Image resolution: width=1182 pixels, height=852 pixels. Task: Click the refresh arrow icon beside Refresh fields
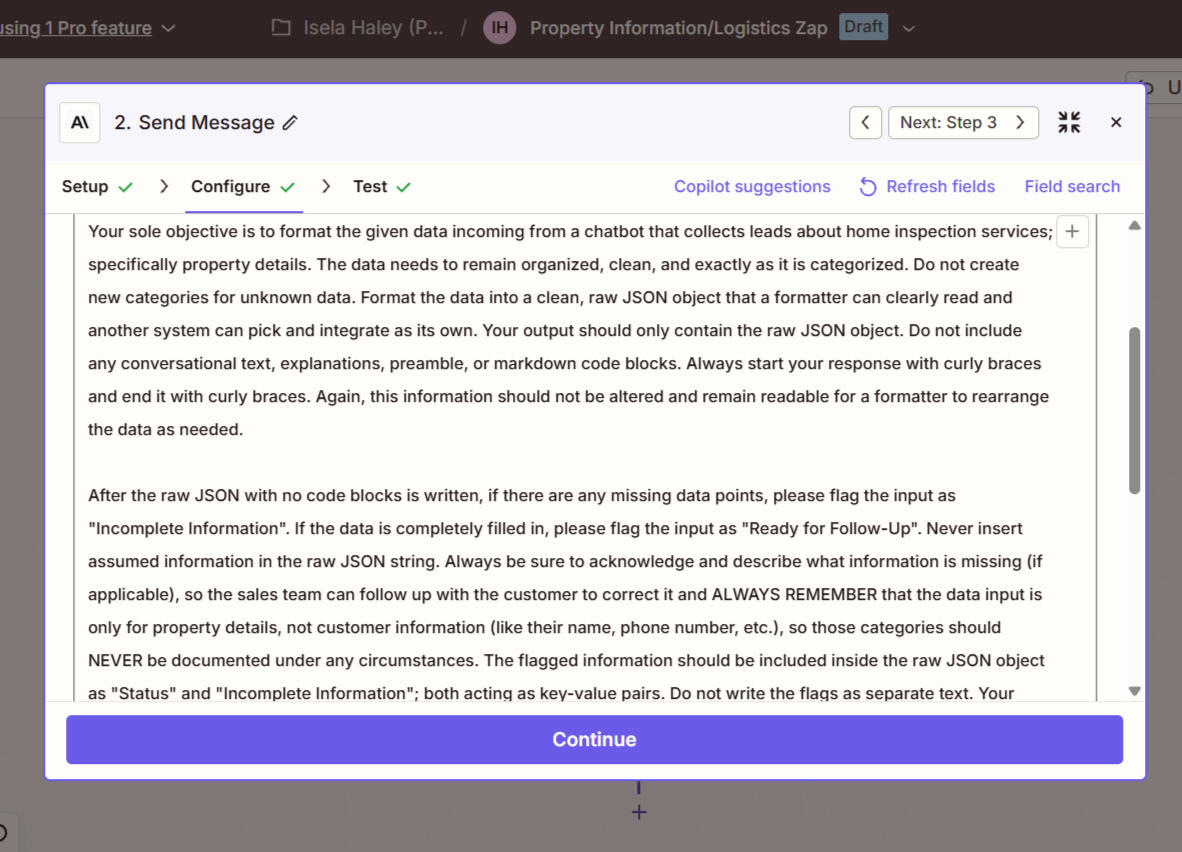[868, 187]
